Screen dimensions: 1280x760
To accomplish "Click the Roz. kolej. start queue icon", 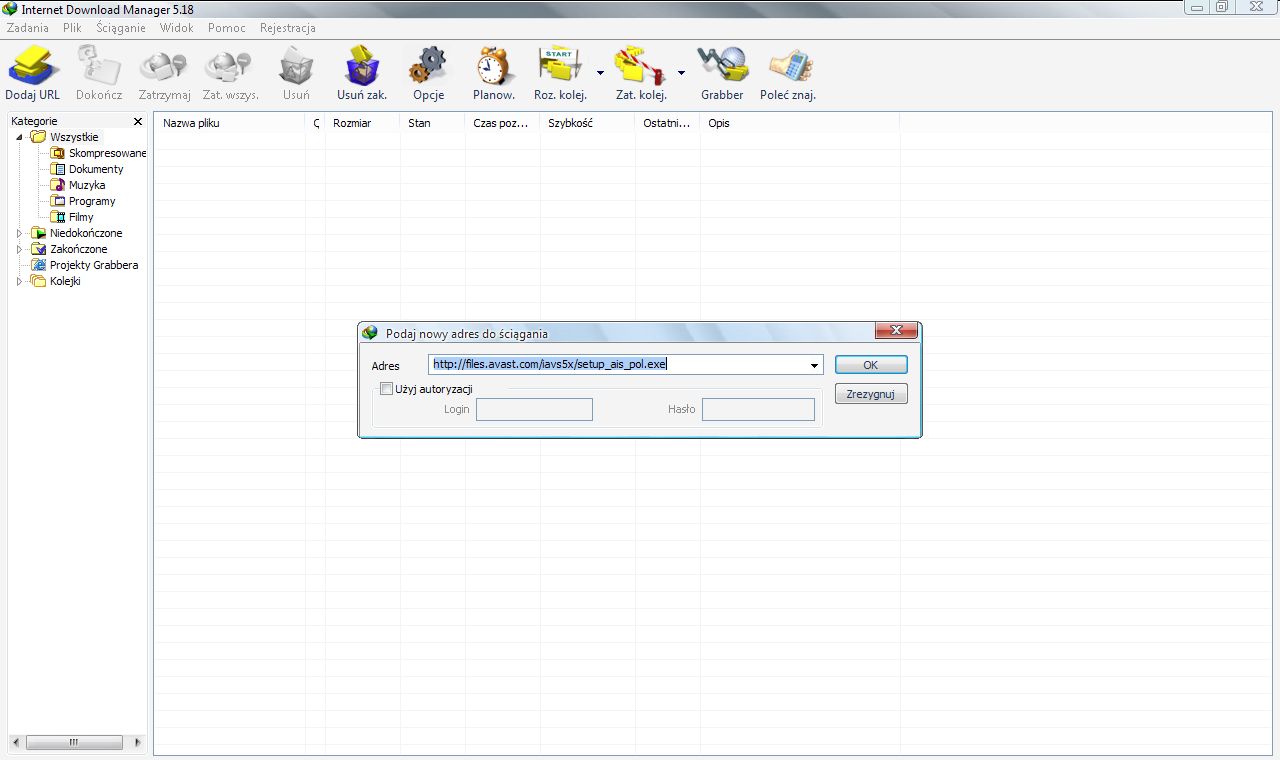I will pos(560,66).
